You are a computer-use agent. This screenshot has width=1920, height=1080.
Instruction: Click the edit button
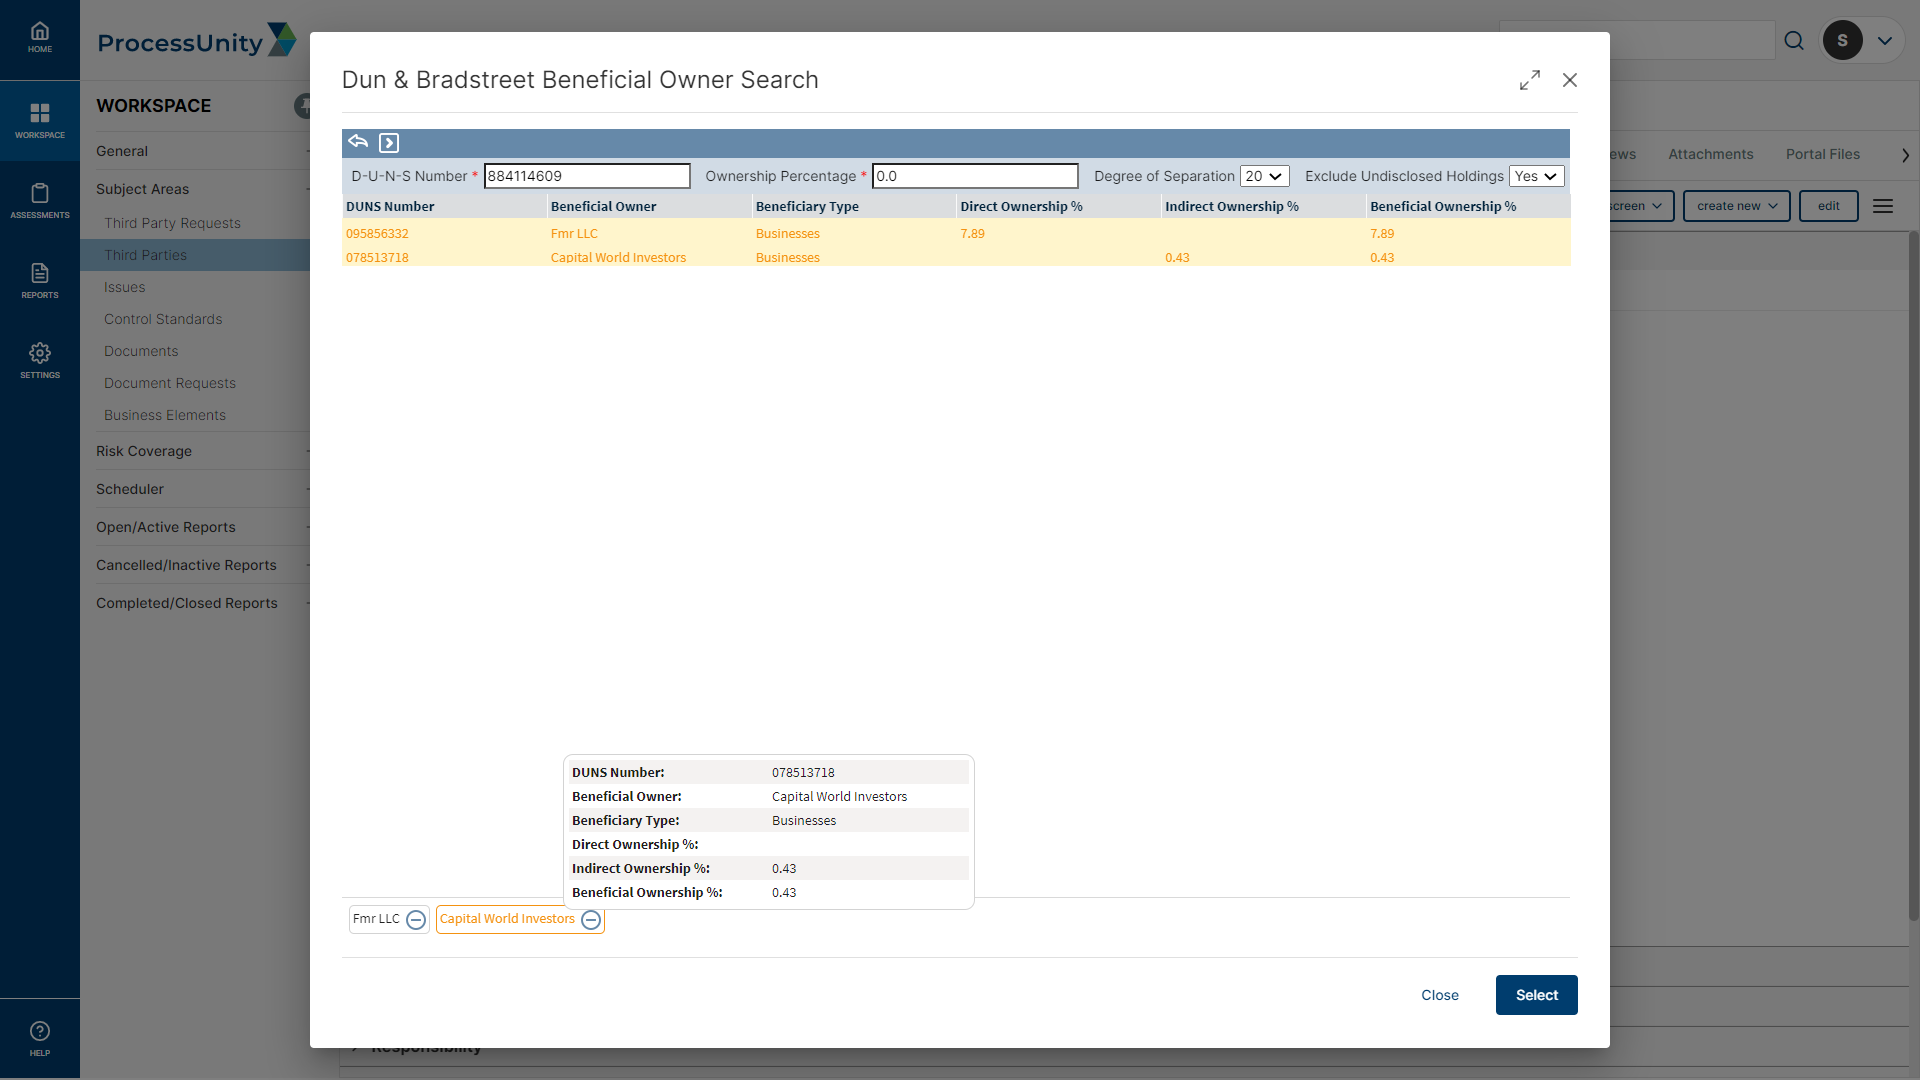tap(1828, 206)
